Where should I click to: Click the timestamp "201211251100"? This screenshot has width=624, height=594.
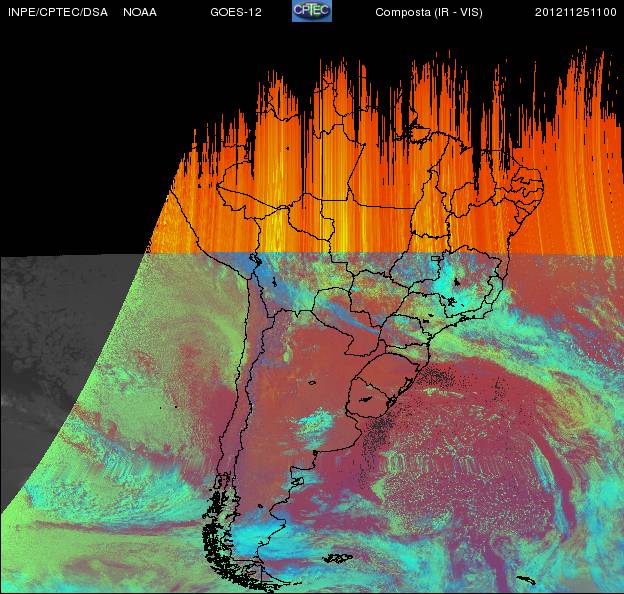point(575,12)
